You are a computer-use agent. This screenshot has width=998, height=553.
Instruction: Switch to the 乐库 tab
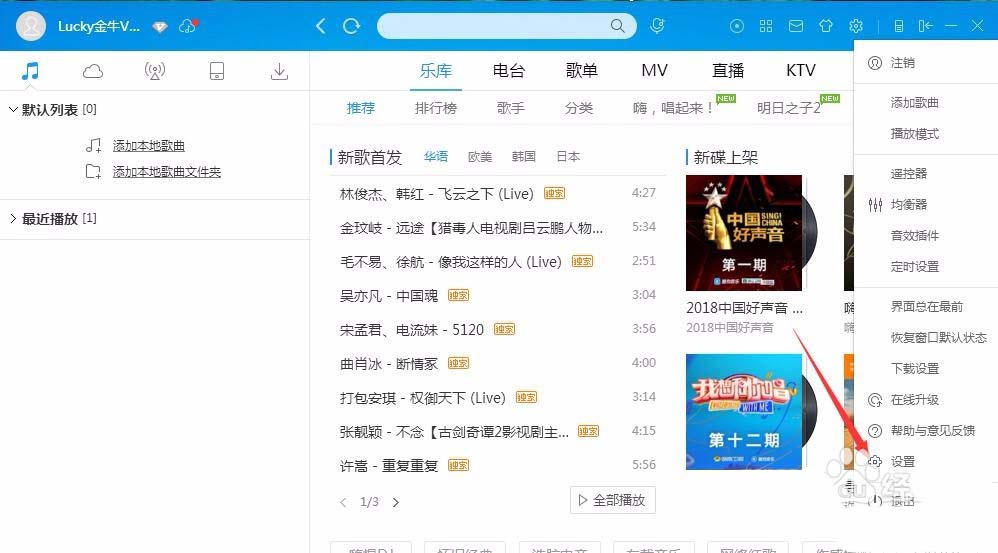pyautogui.click(x=436, y=70)
